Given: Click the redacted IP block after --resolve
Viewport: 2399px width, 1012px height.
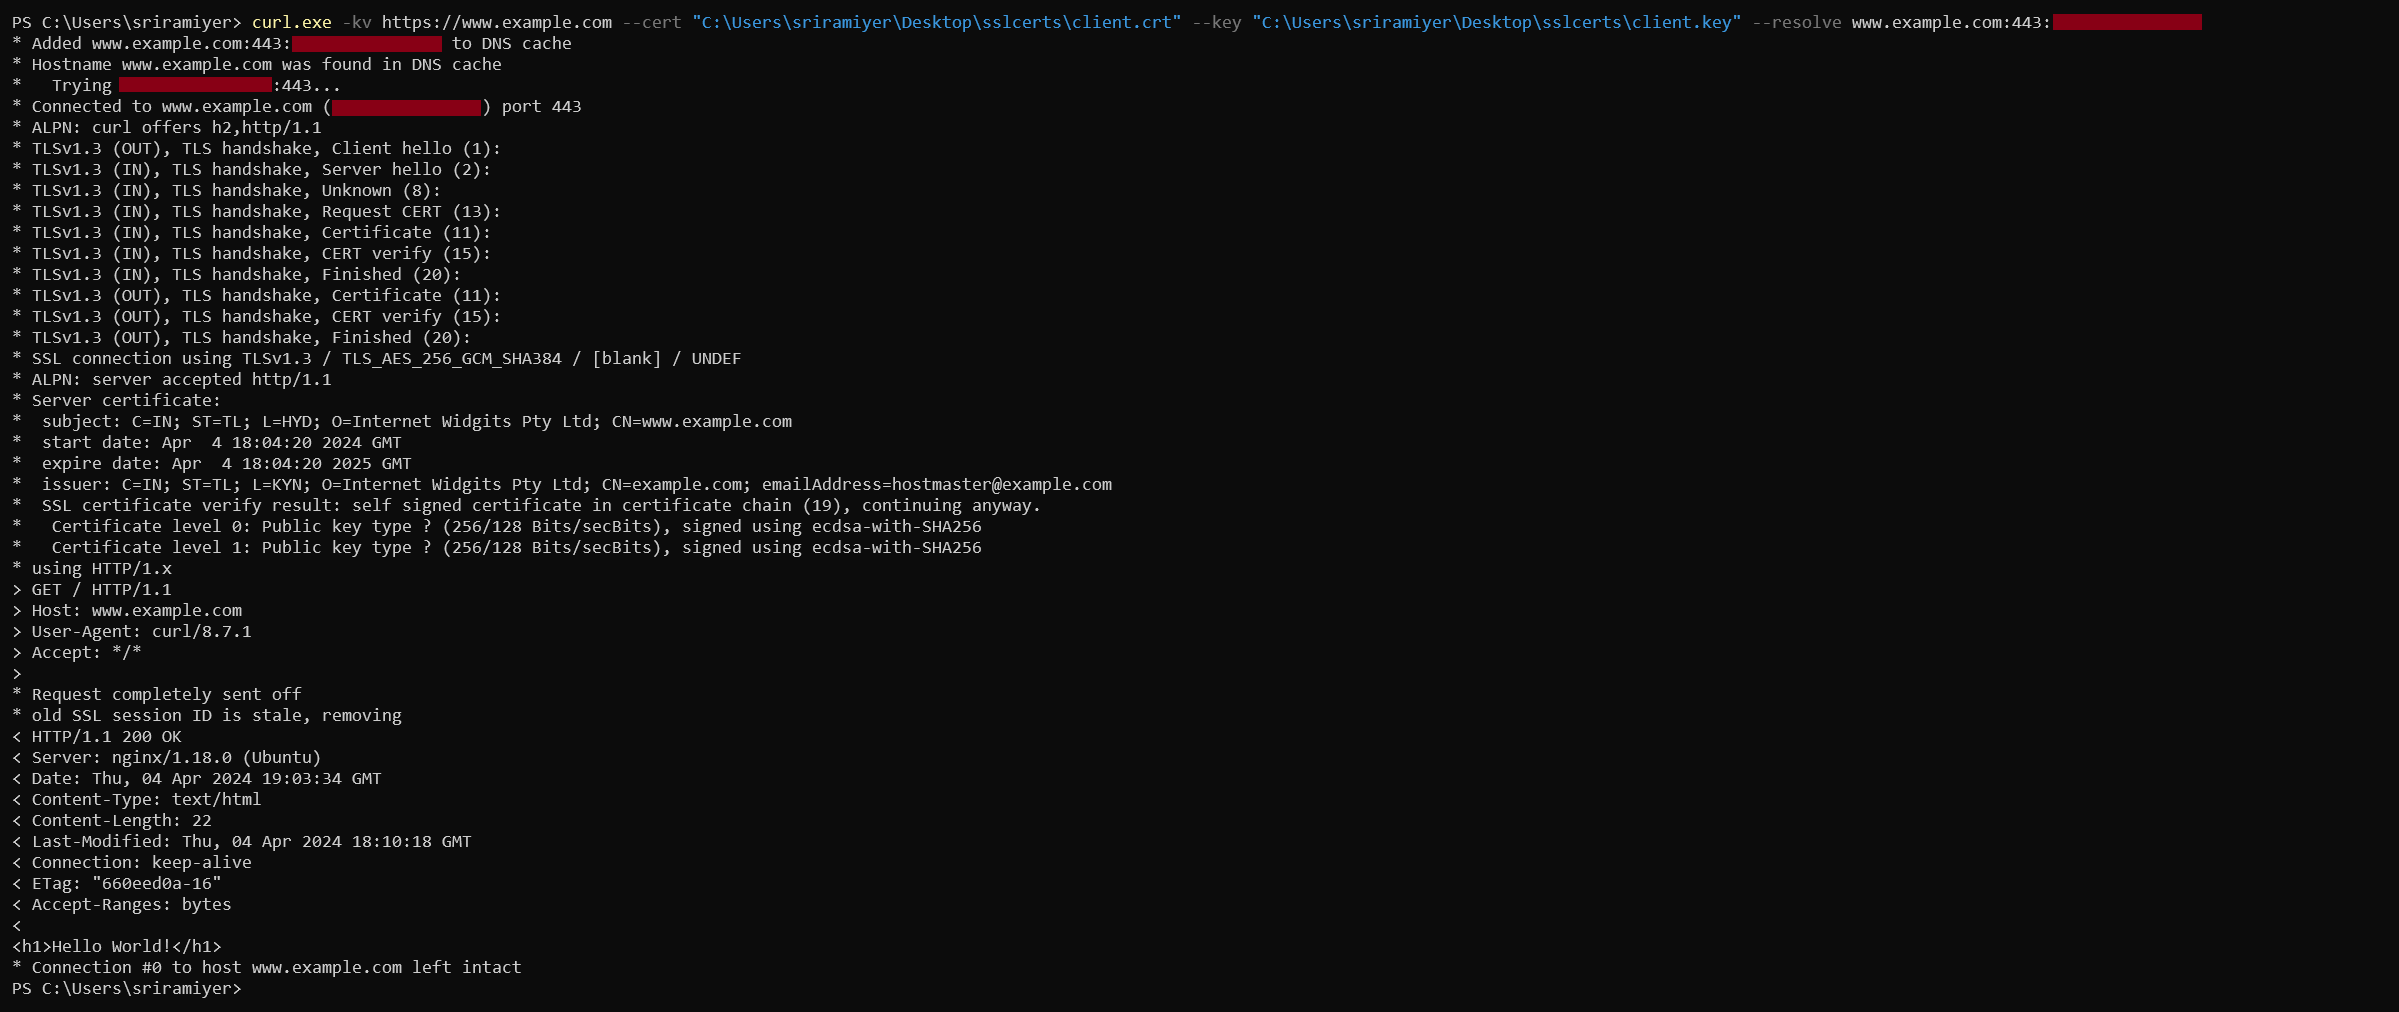Looking at the screenshot, I should tap(2127, 22).
